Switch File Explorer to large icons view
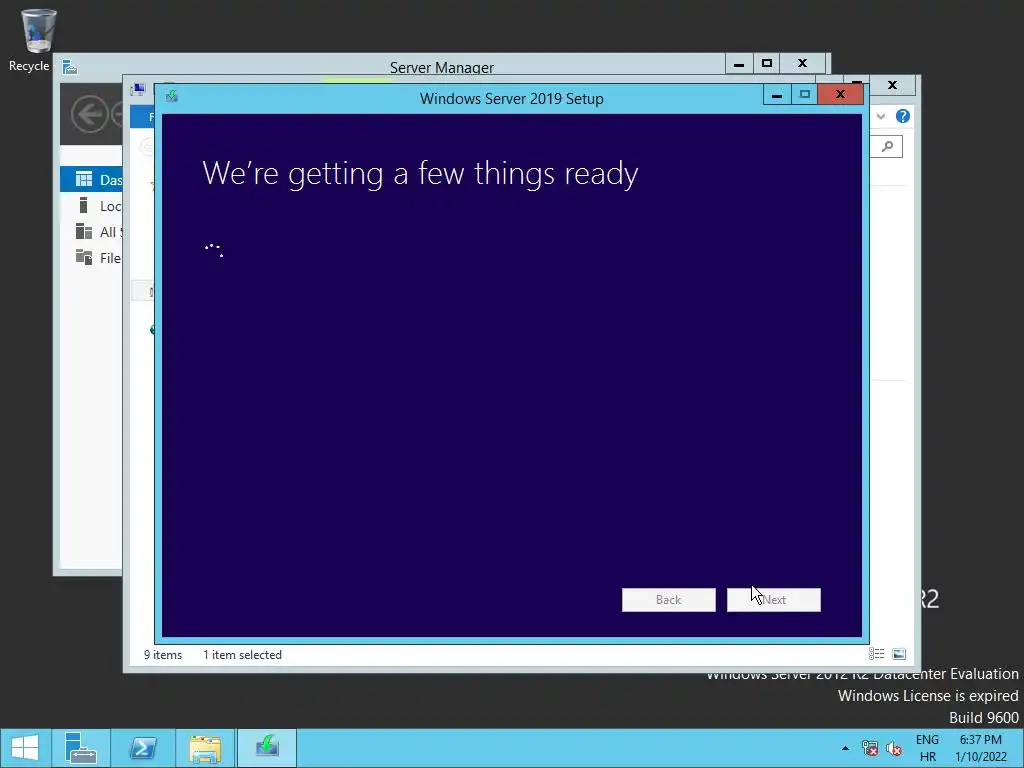This screenshot has height=768, width=1024. [x=899, y=654]
